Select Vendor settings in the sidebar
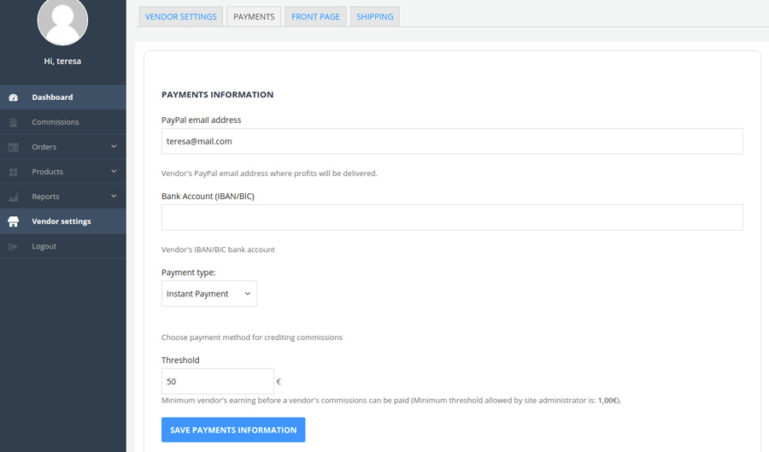Screen dimensions: 769x452 pyautogui.click(x=63, y=221)
